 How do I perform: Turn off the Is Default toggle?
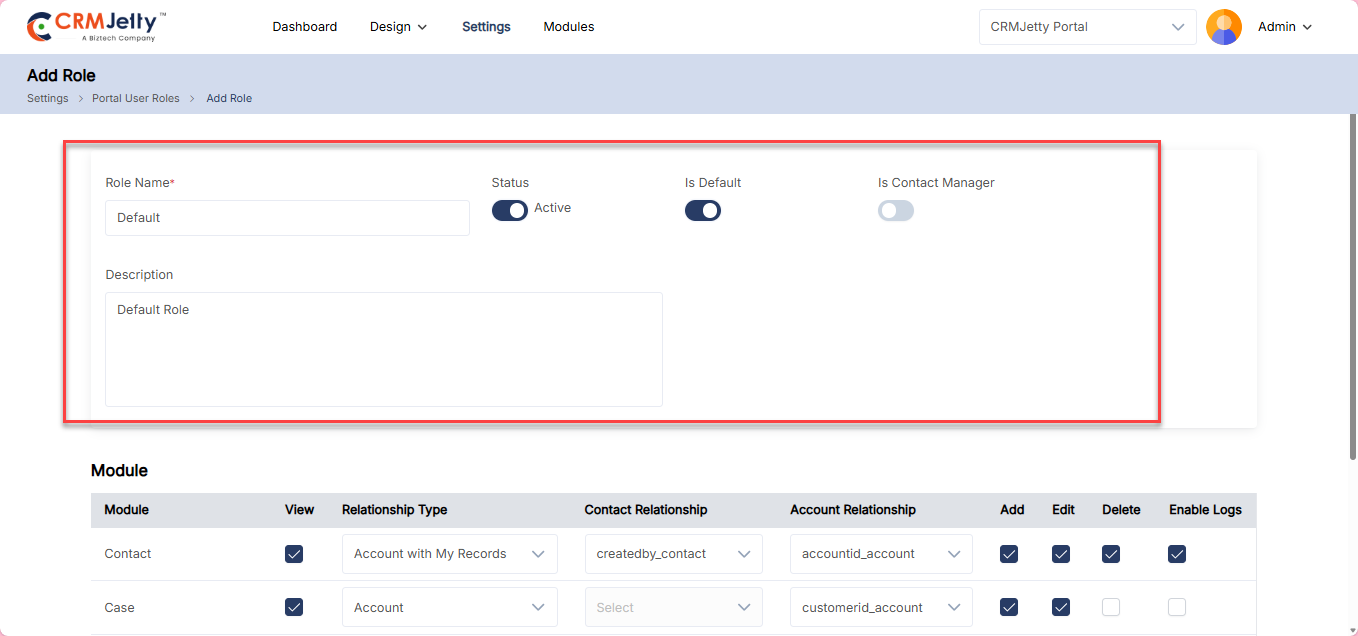(x=702, y=210)
